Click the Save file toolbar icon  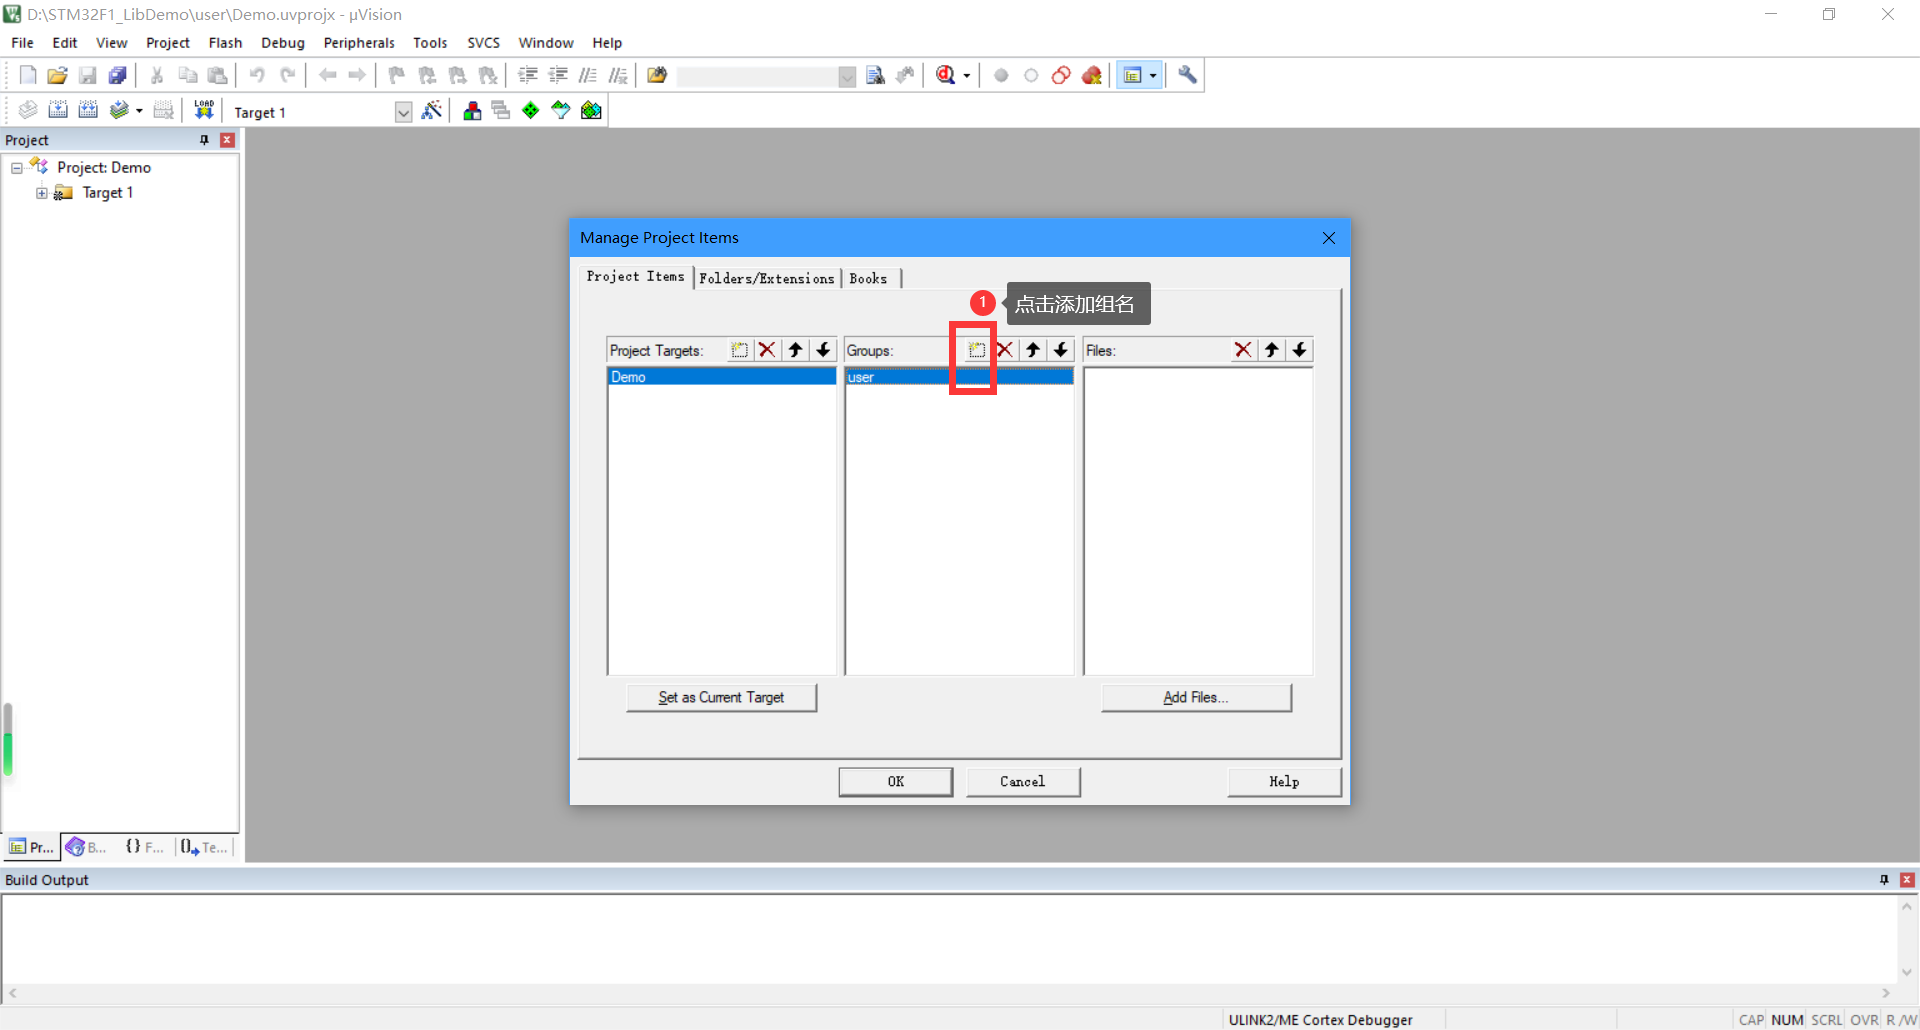pyautogui.click(x=88, y=75)
